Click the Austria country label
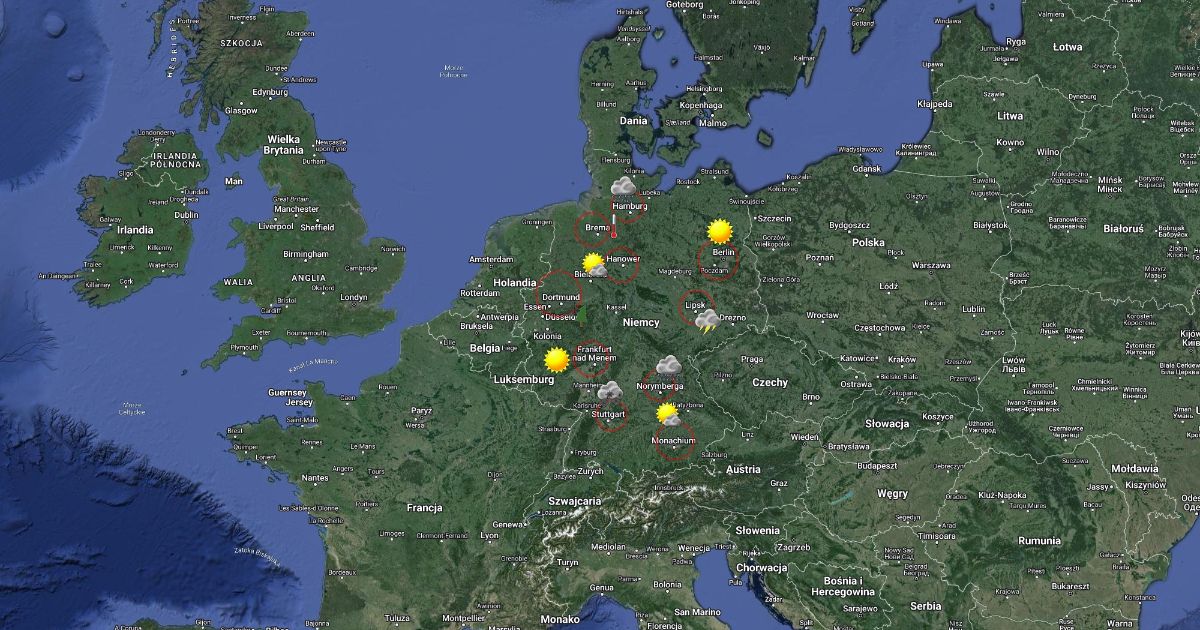The width and height of the screenshot is (1200, 630). click(x=743, y=469)
